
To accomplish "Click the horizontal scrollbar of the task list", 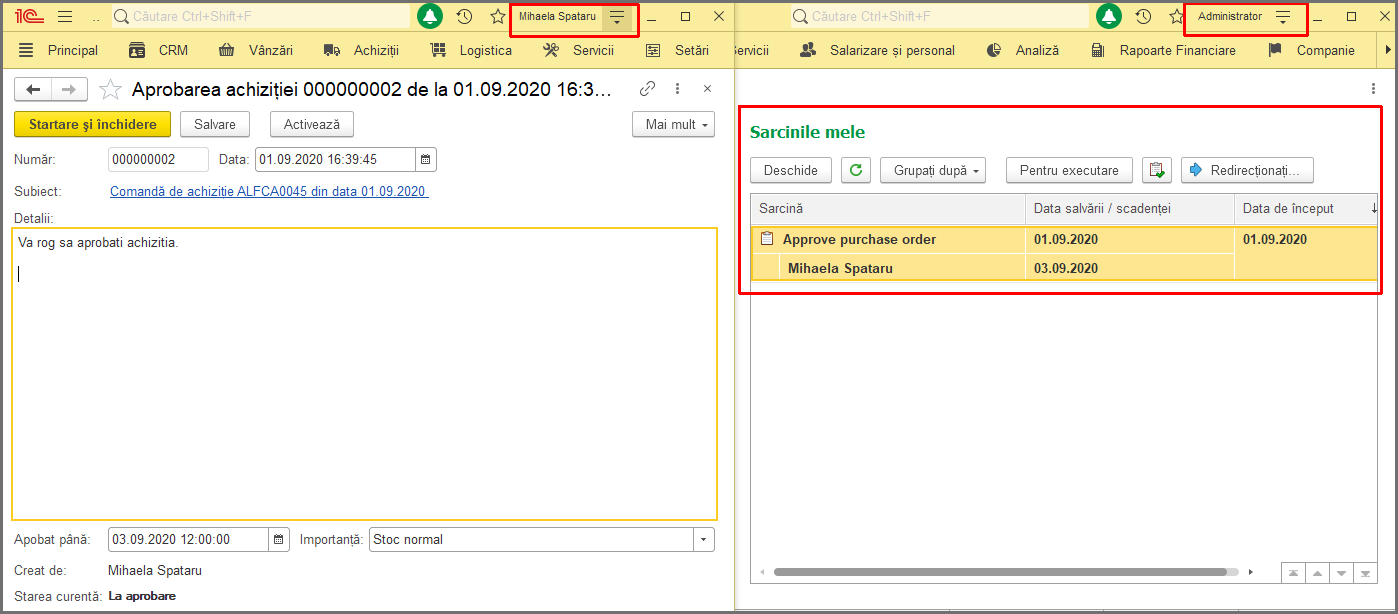I will click(x=1000, y=572).
